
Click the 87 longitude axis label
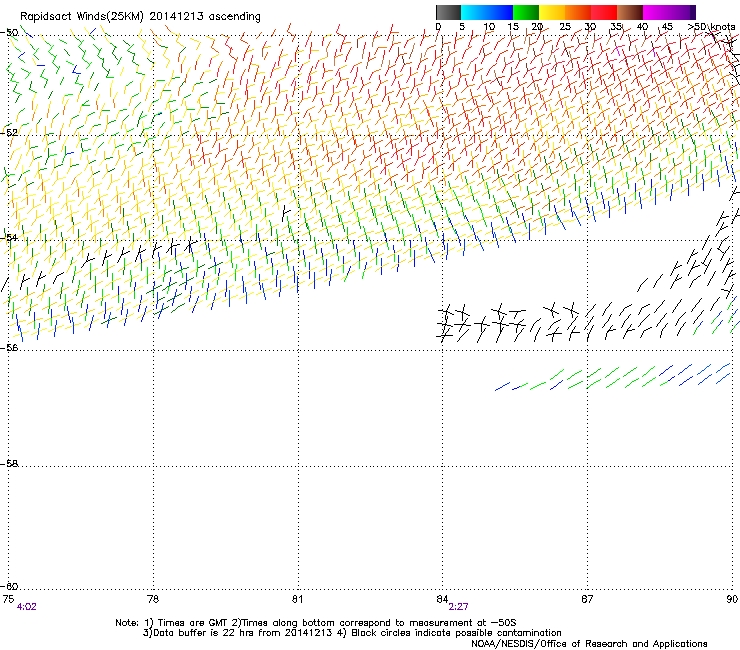(587, 599)
